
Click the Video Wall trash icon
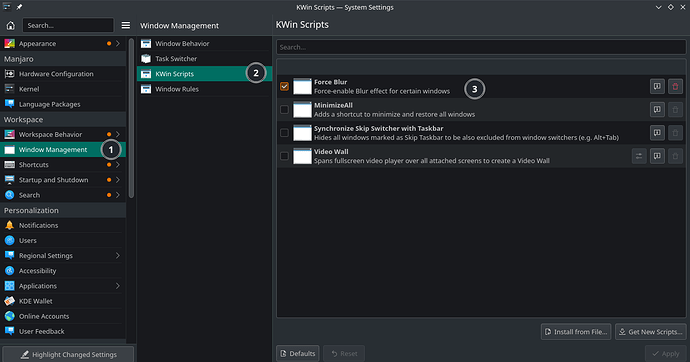(675, 156)
